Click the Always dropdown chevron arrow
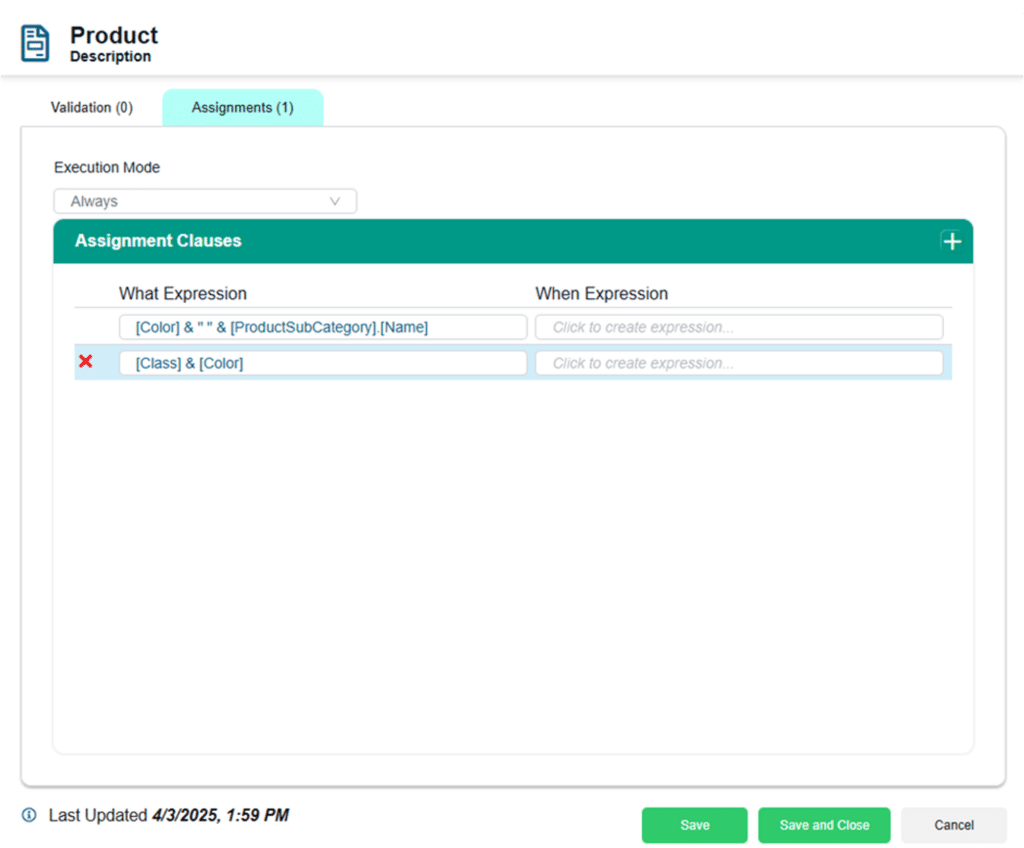This screenshot has width=1024, height=848. (335, 201)
